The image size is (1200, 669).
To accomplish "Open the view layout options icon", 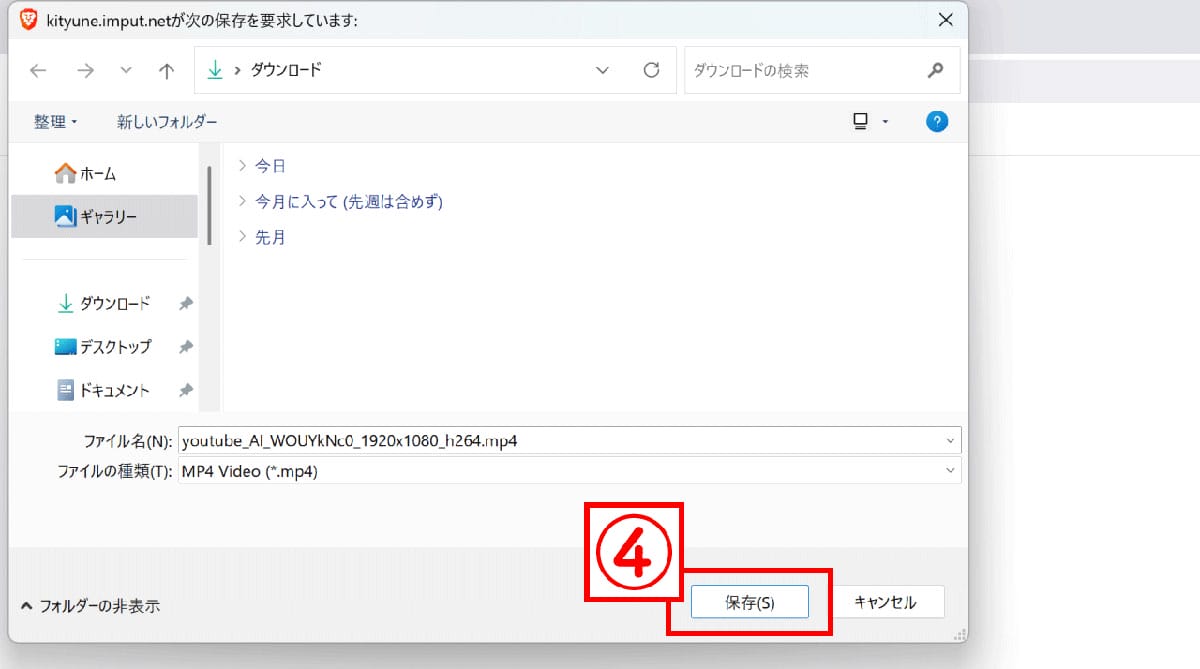I will click(861, 122).
